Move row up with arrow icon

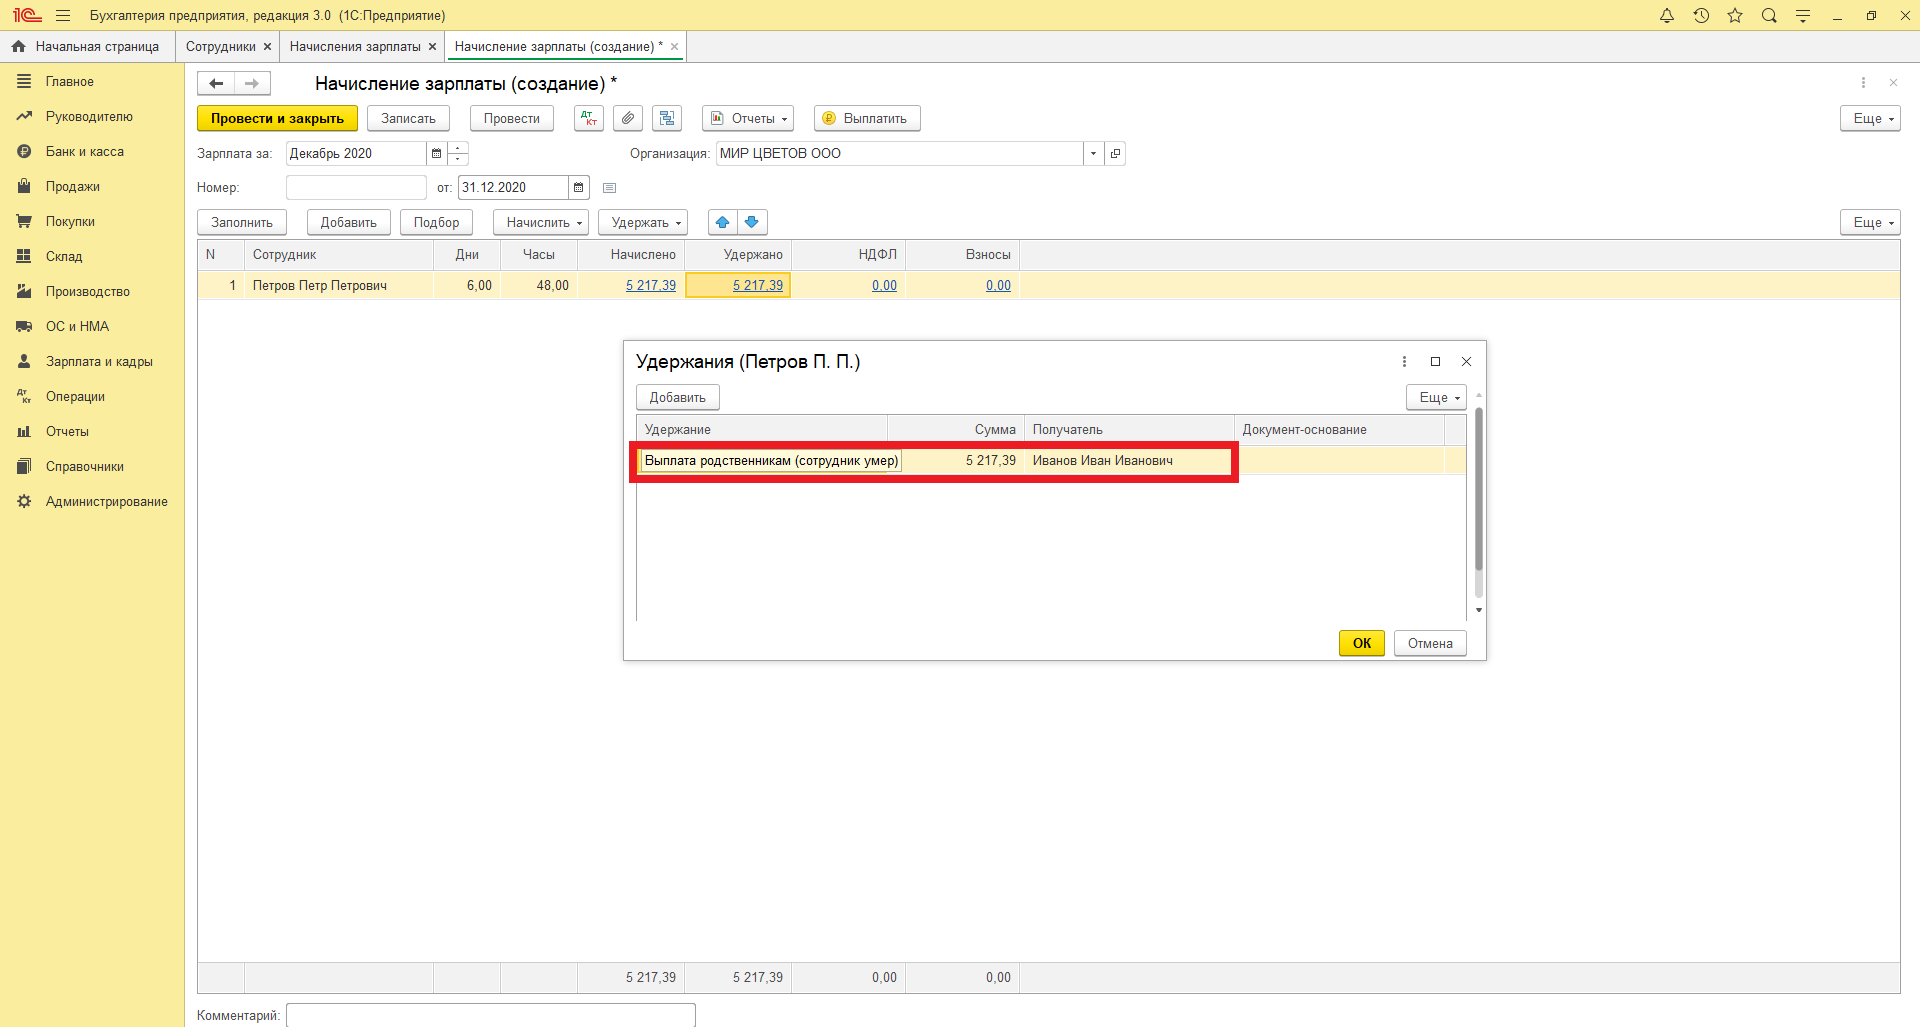point(722,222)
